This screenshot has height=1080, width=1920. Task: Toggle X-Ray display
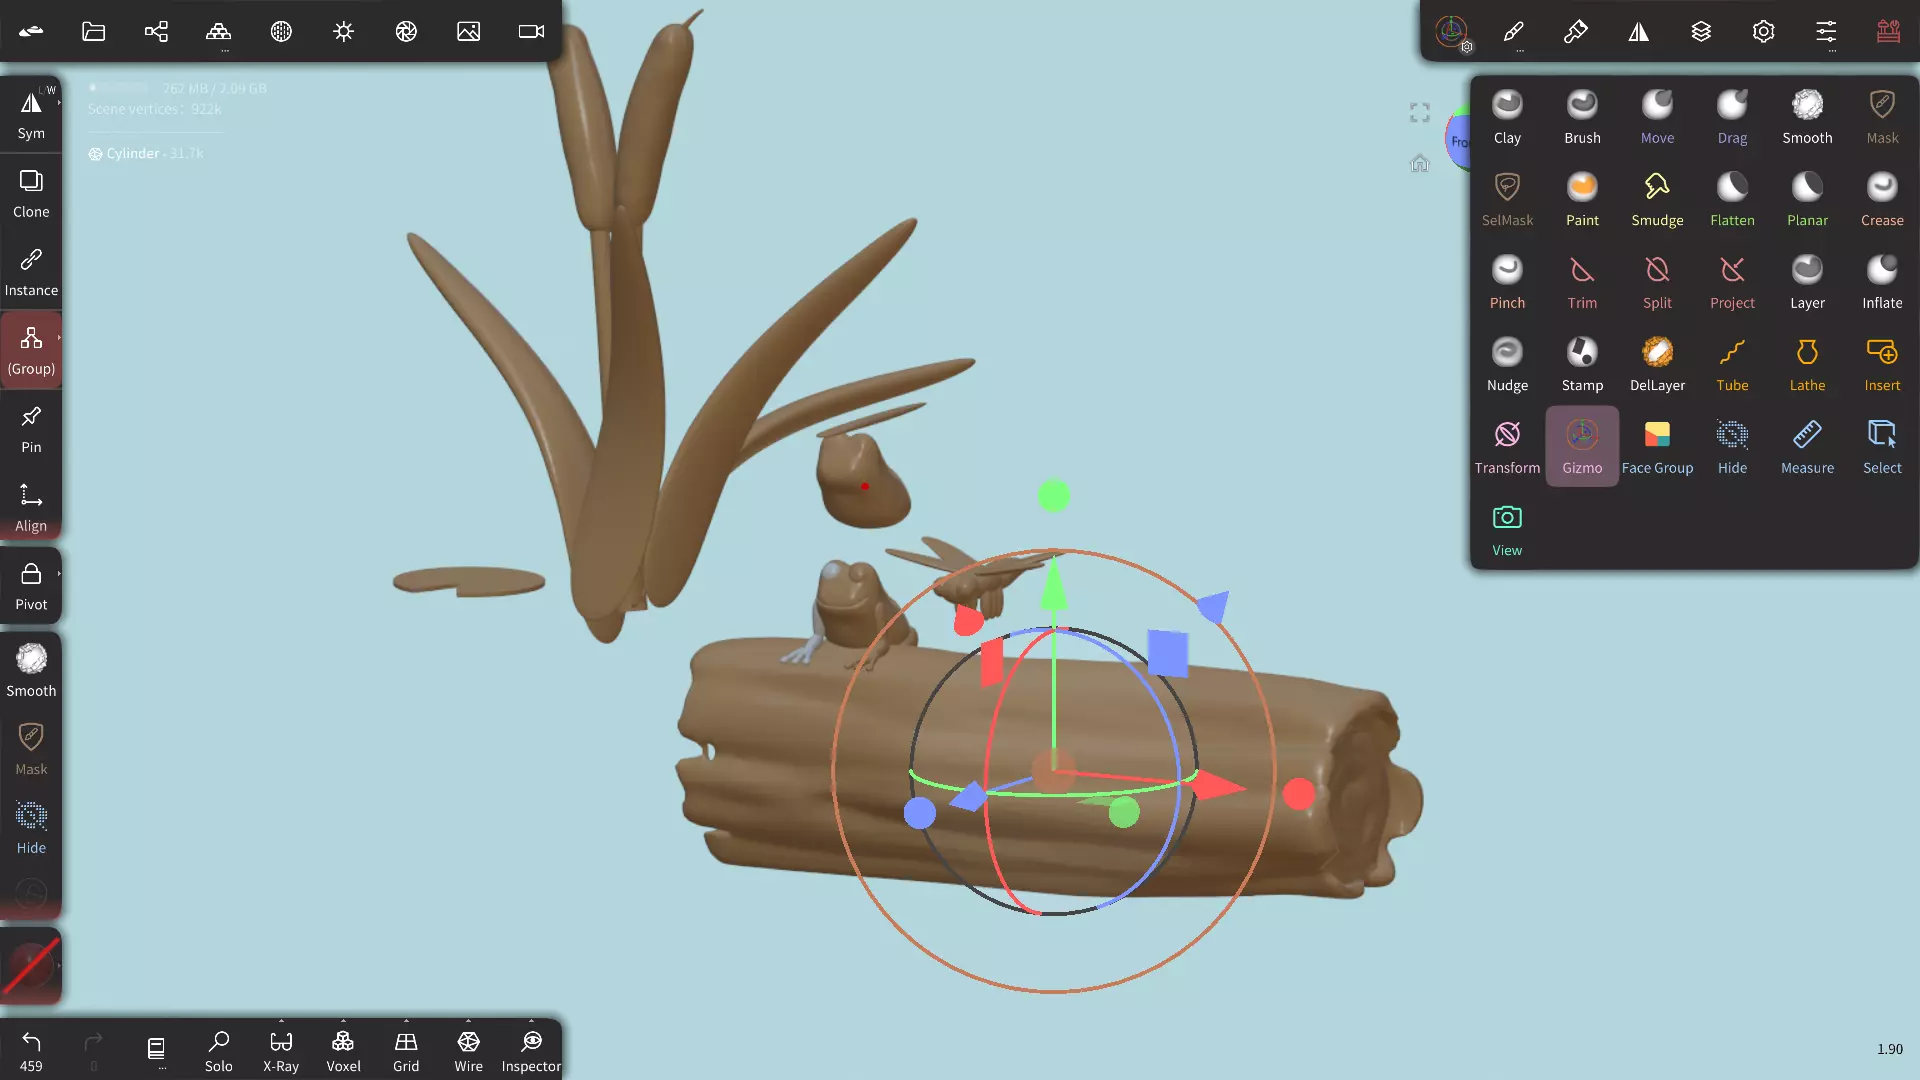(281, 1050)
